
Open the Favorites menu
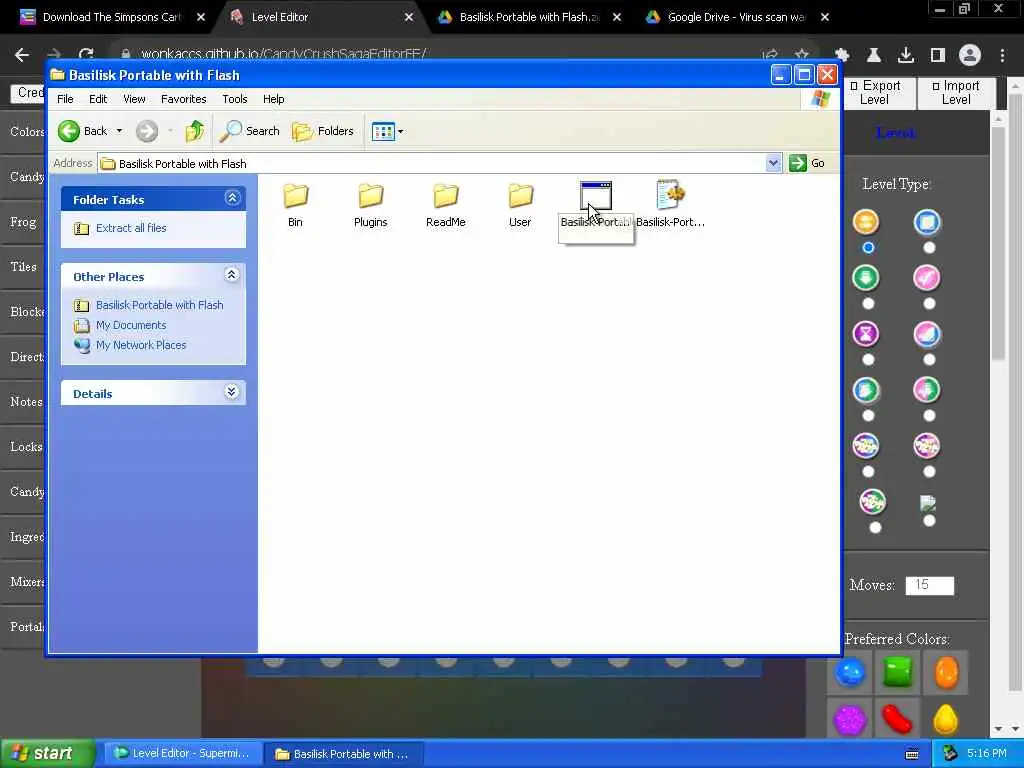tap(184, 99)
